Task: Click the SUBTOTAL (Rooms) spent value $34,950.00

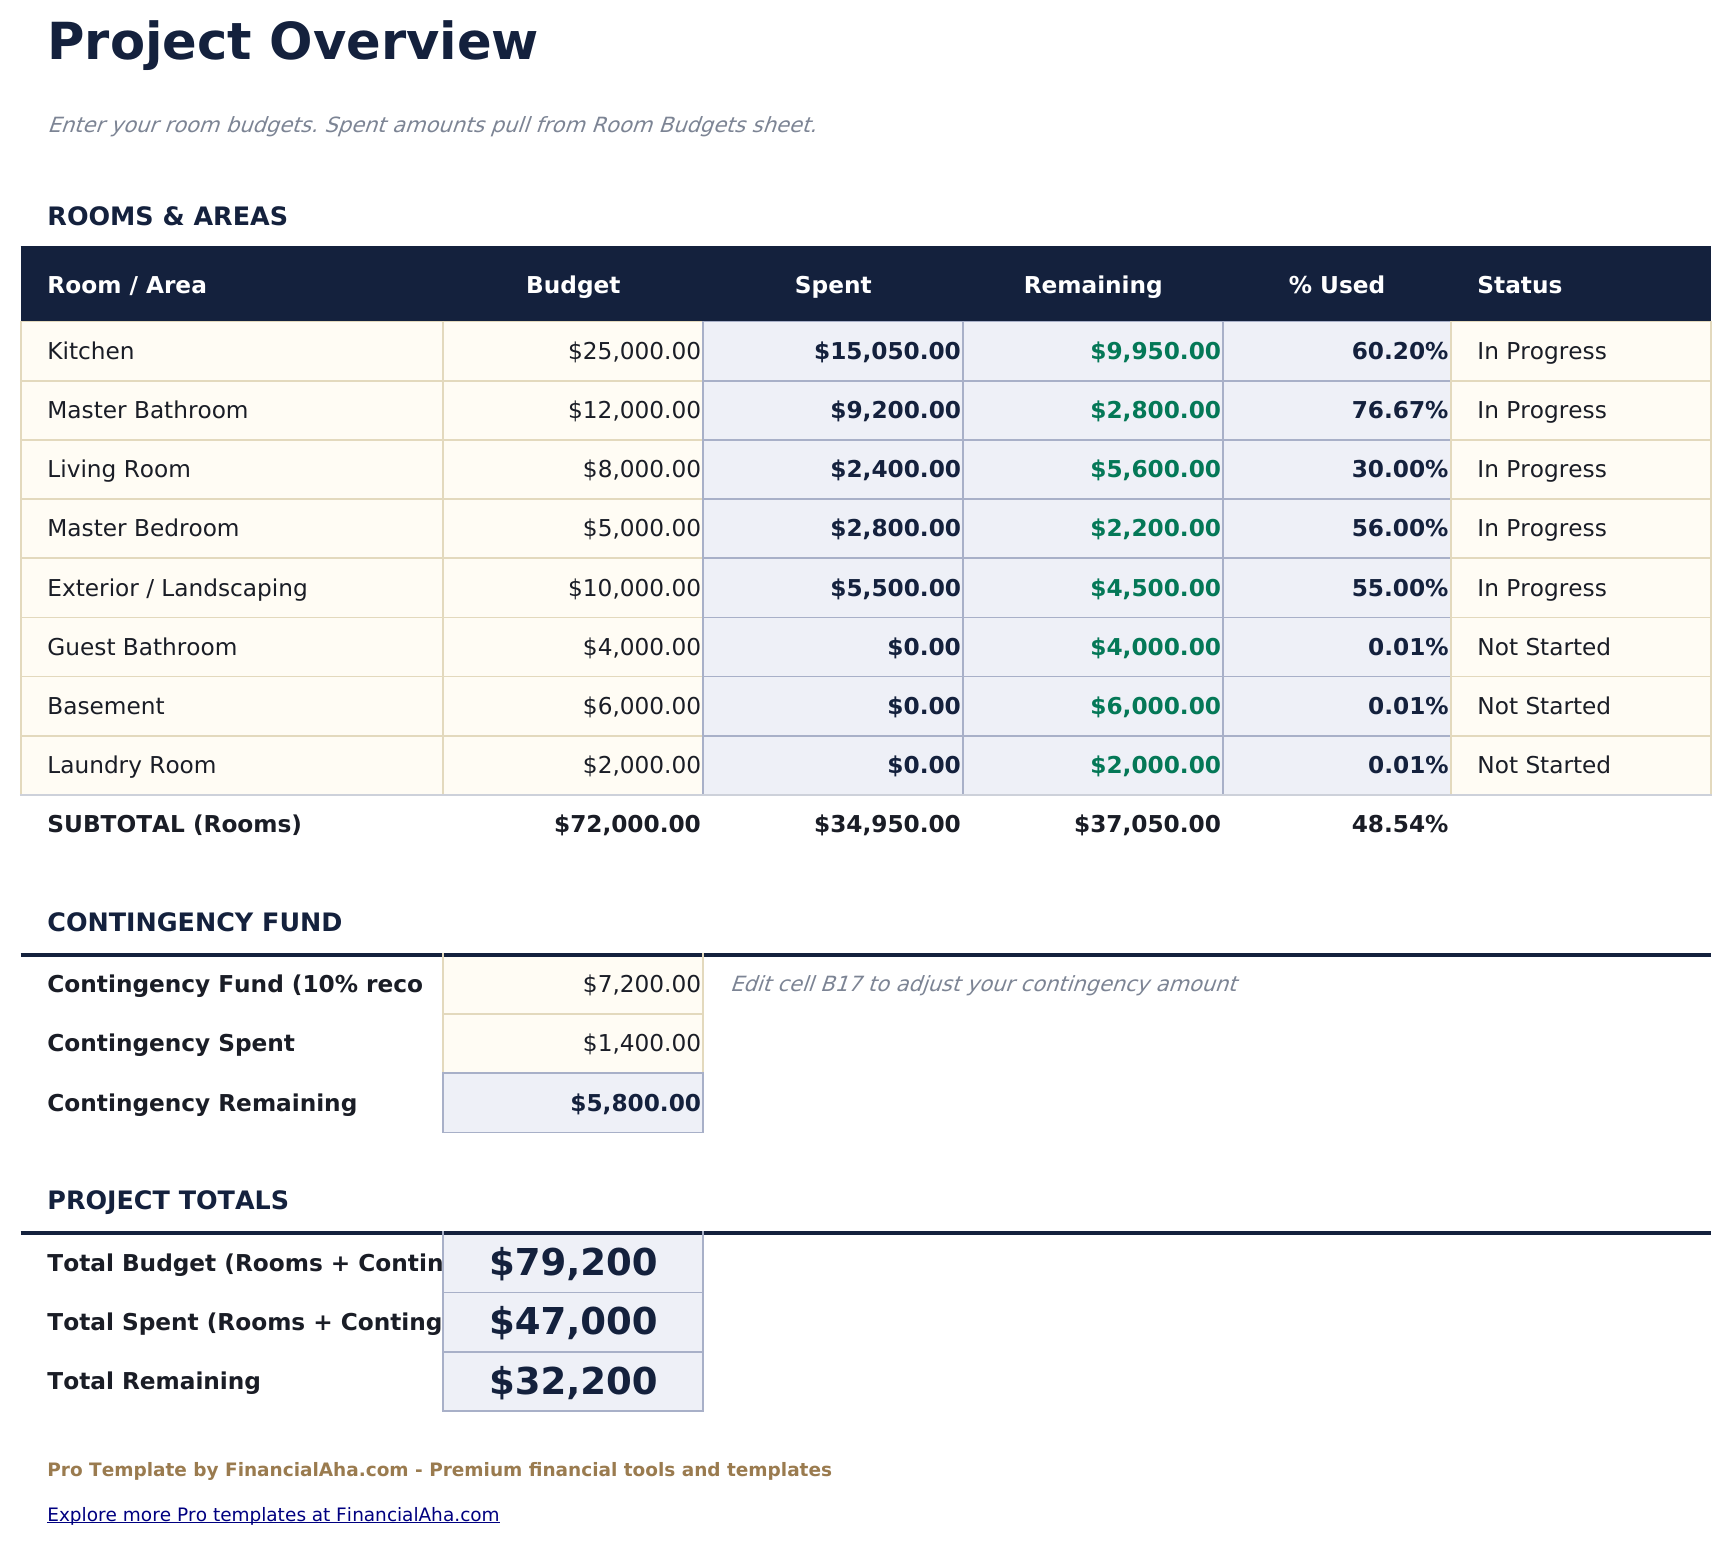Action: pyautogui.click(x=884, y=824)
